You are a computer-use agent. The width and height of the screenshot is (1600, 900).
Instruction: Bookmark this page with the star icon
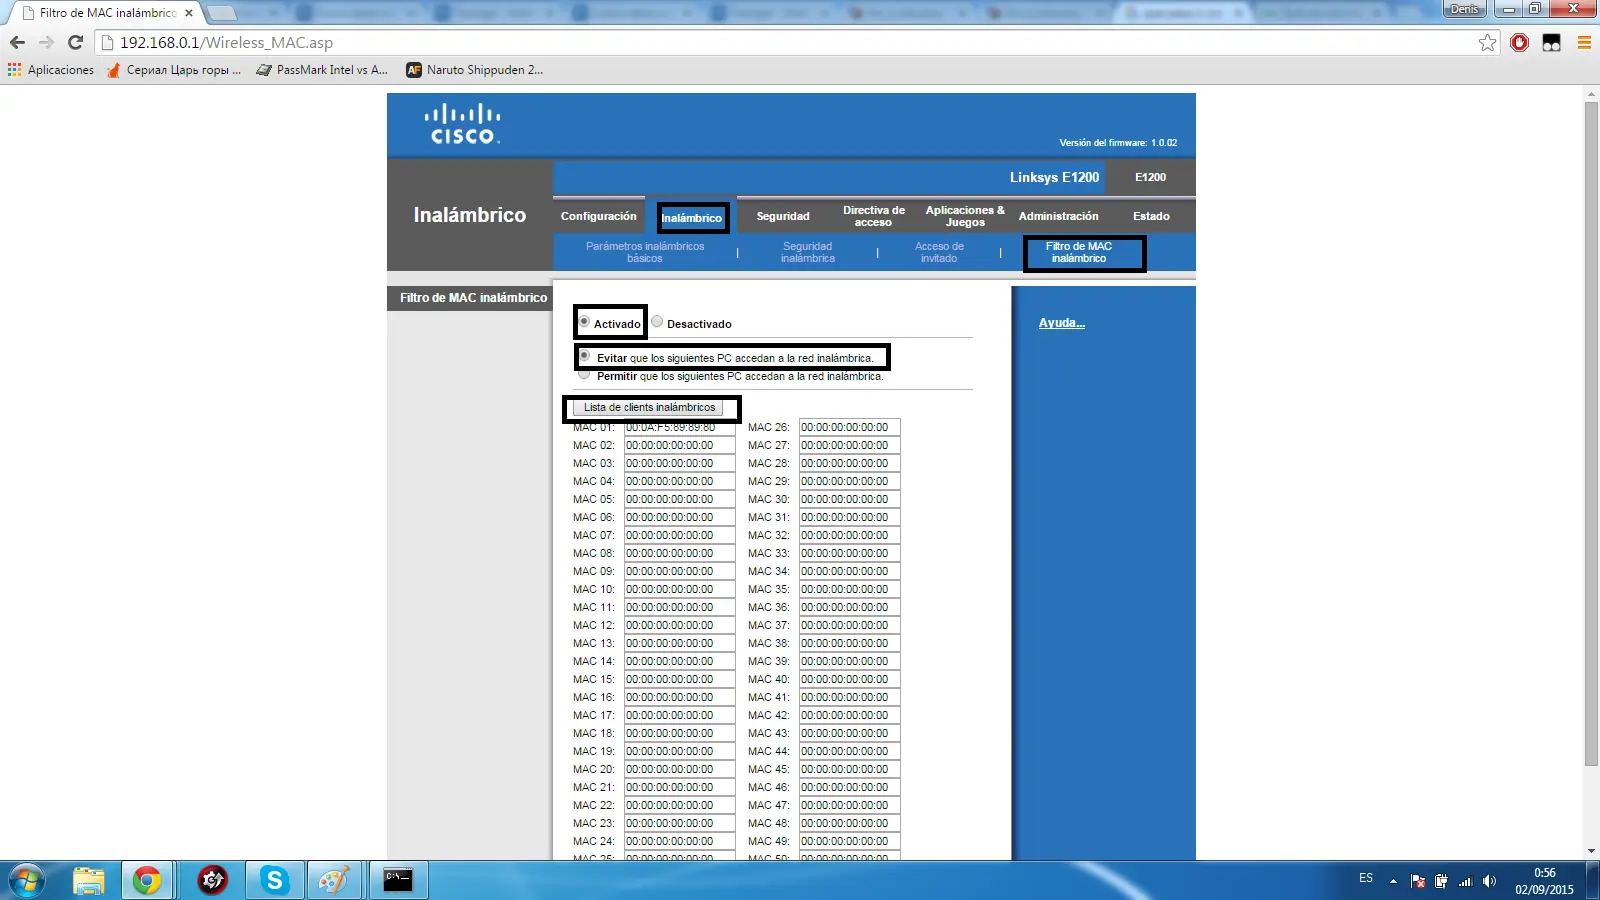(1488, 43)
